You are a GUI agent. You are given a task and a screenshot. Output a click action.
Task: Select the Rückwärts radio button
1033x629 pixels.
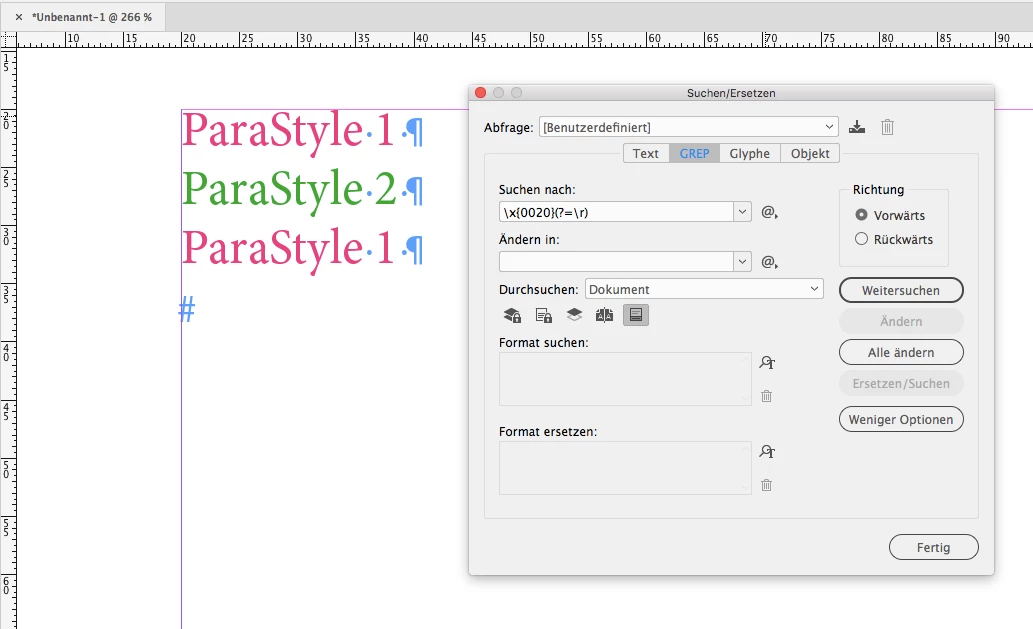pyautogui.click(x=861, y=238)
